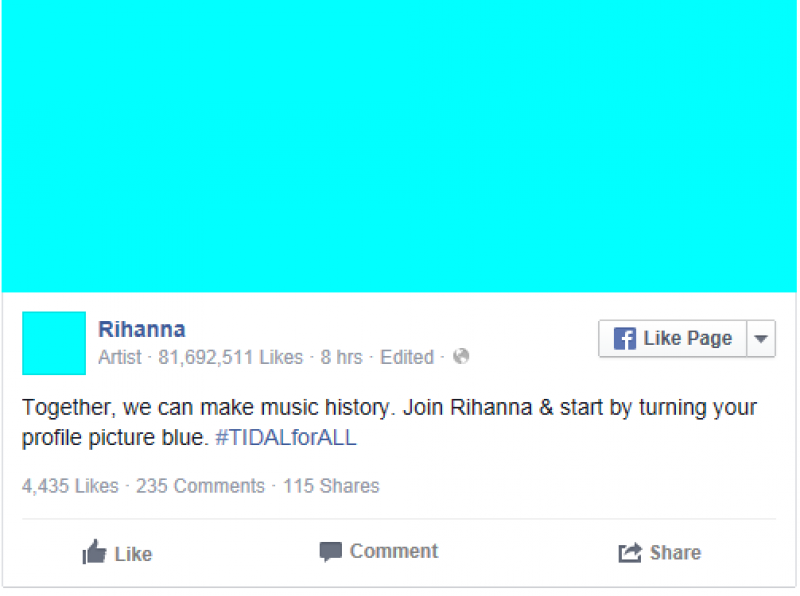Click the thumbs-up icon to like the post
The width and height of the screenshot is (800, 596).
click(94, 552)
